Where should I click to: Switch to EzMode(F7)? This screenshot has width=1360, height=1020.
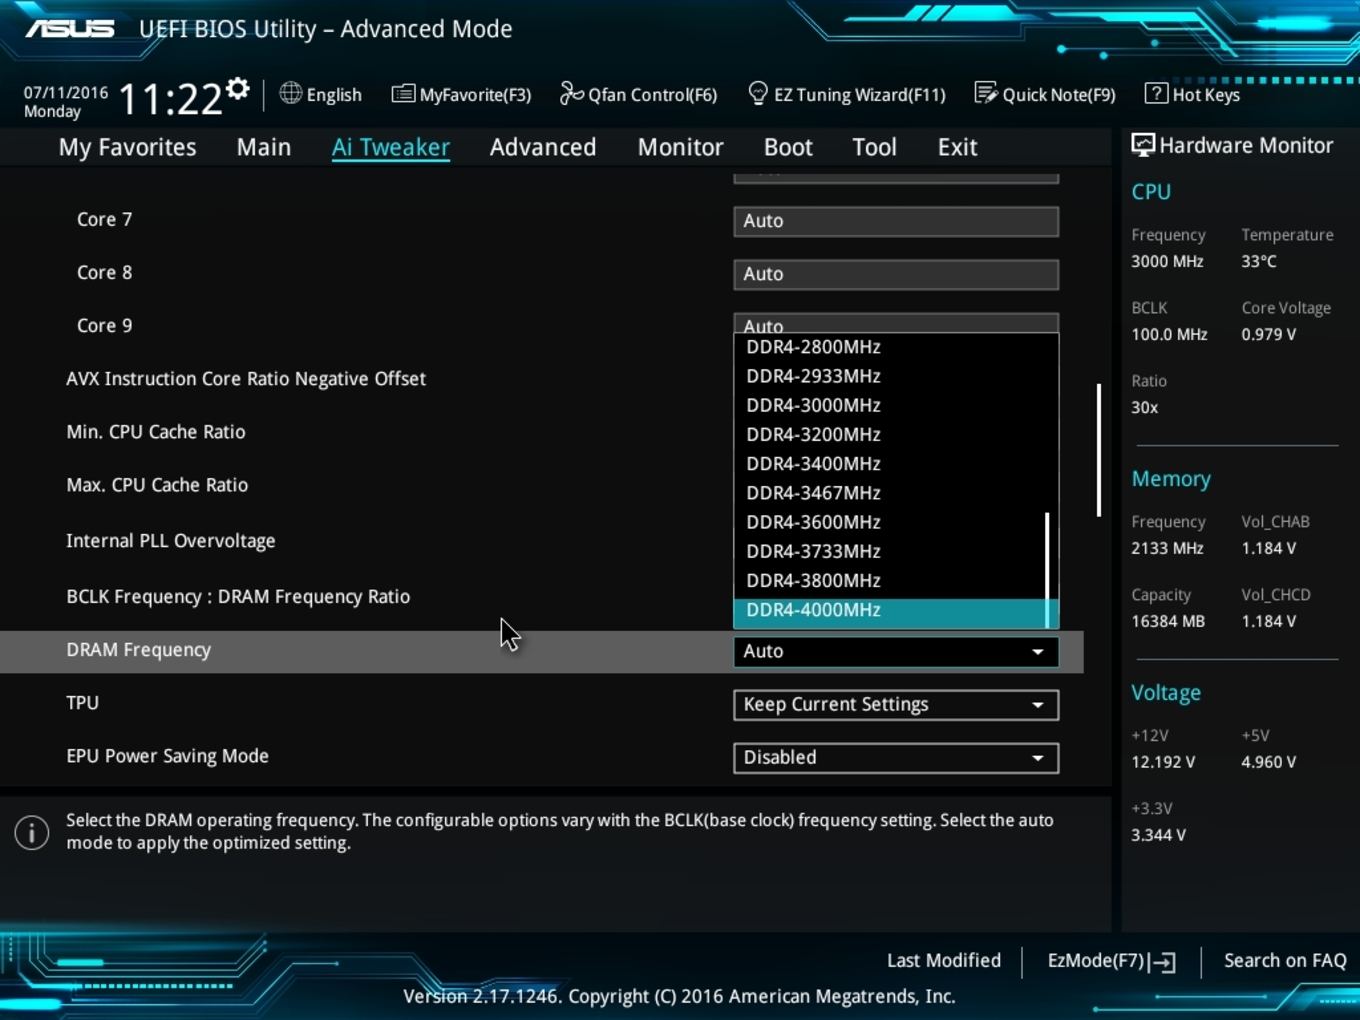(x=1111, y=961)
